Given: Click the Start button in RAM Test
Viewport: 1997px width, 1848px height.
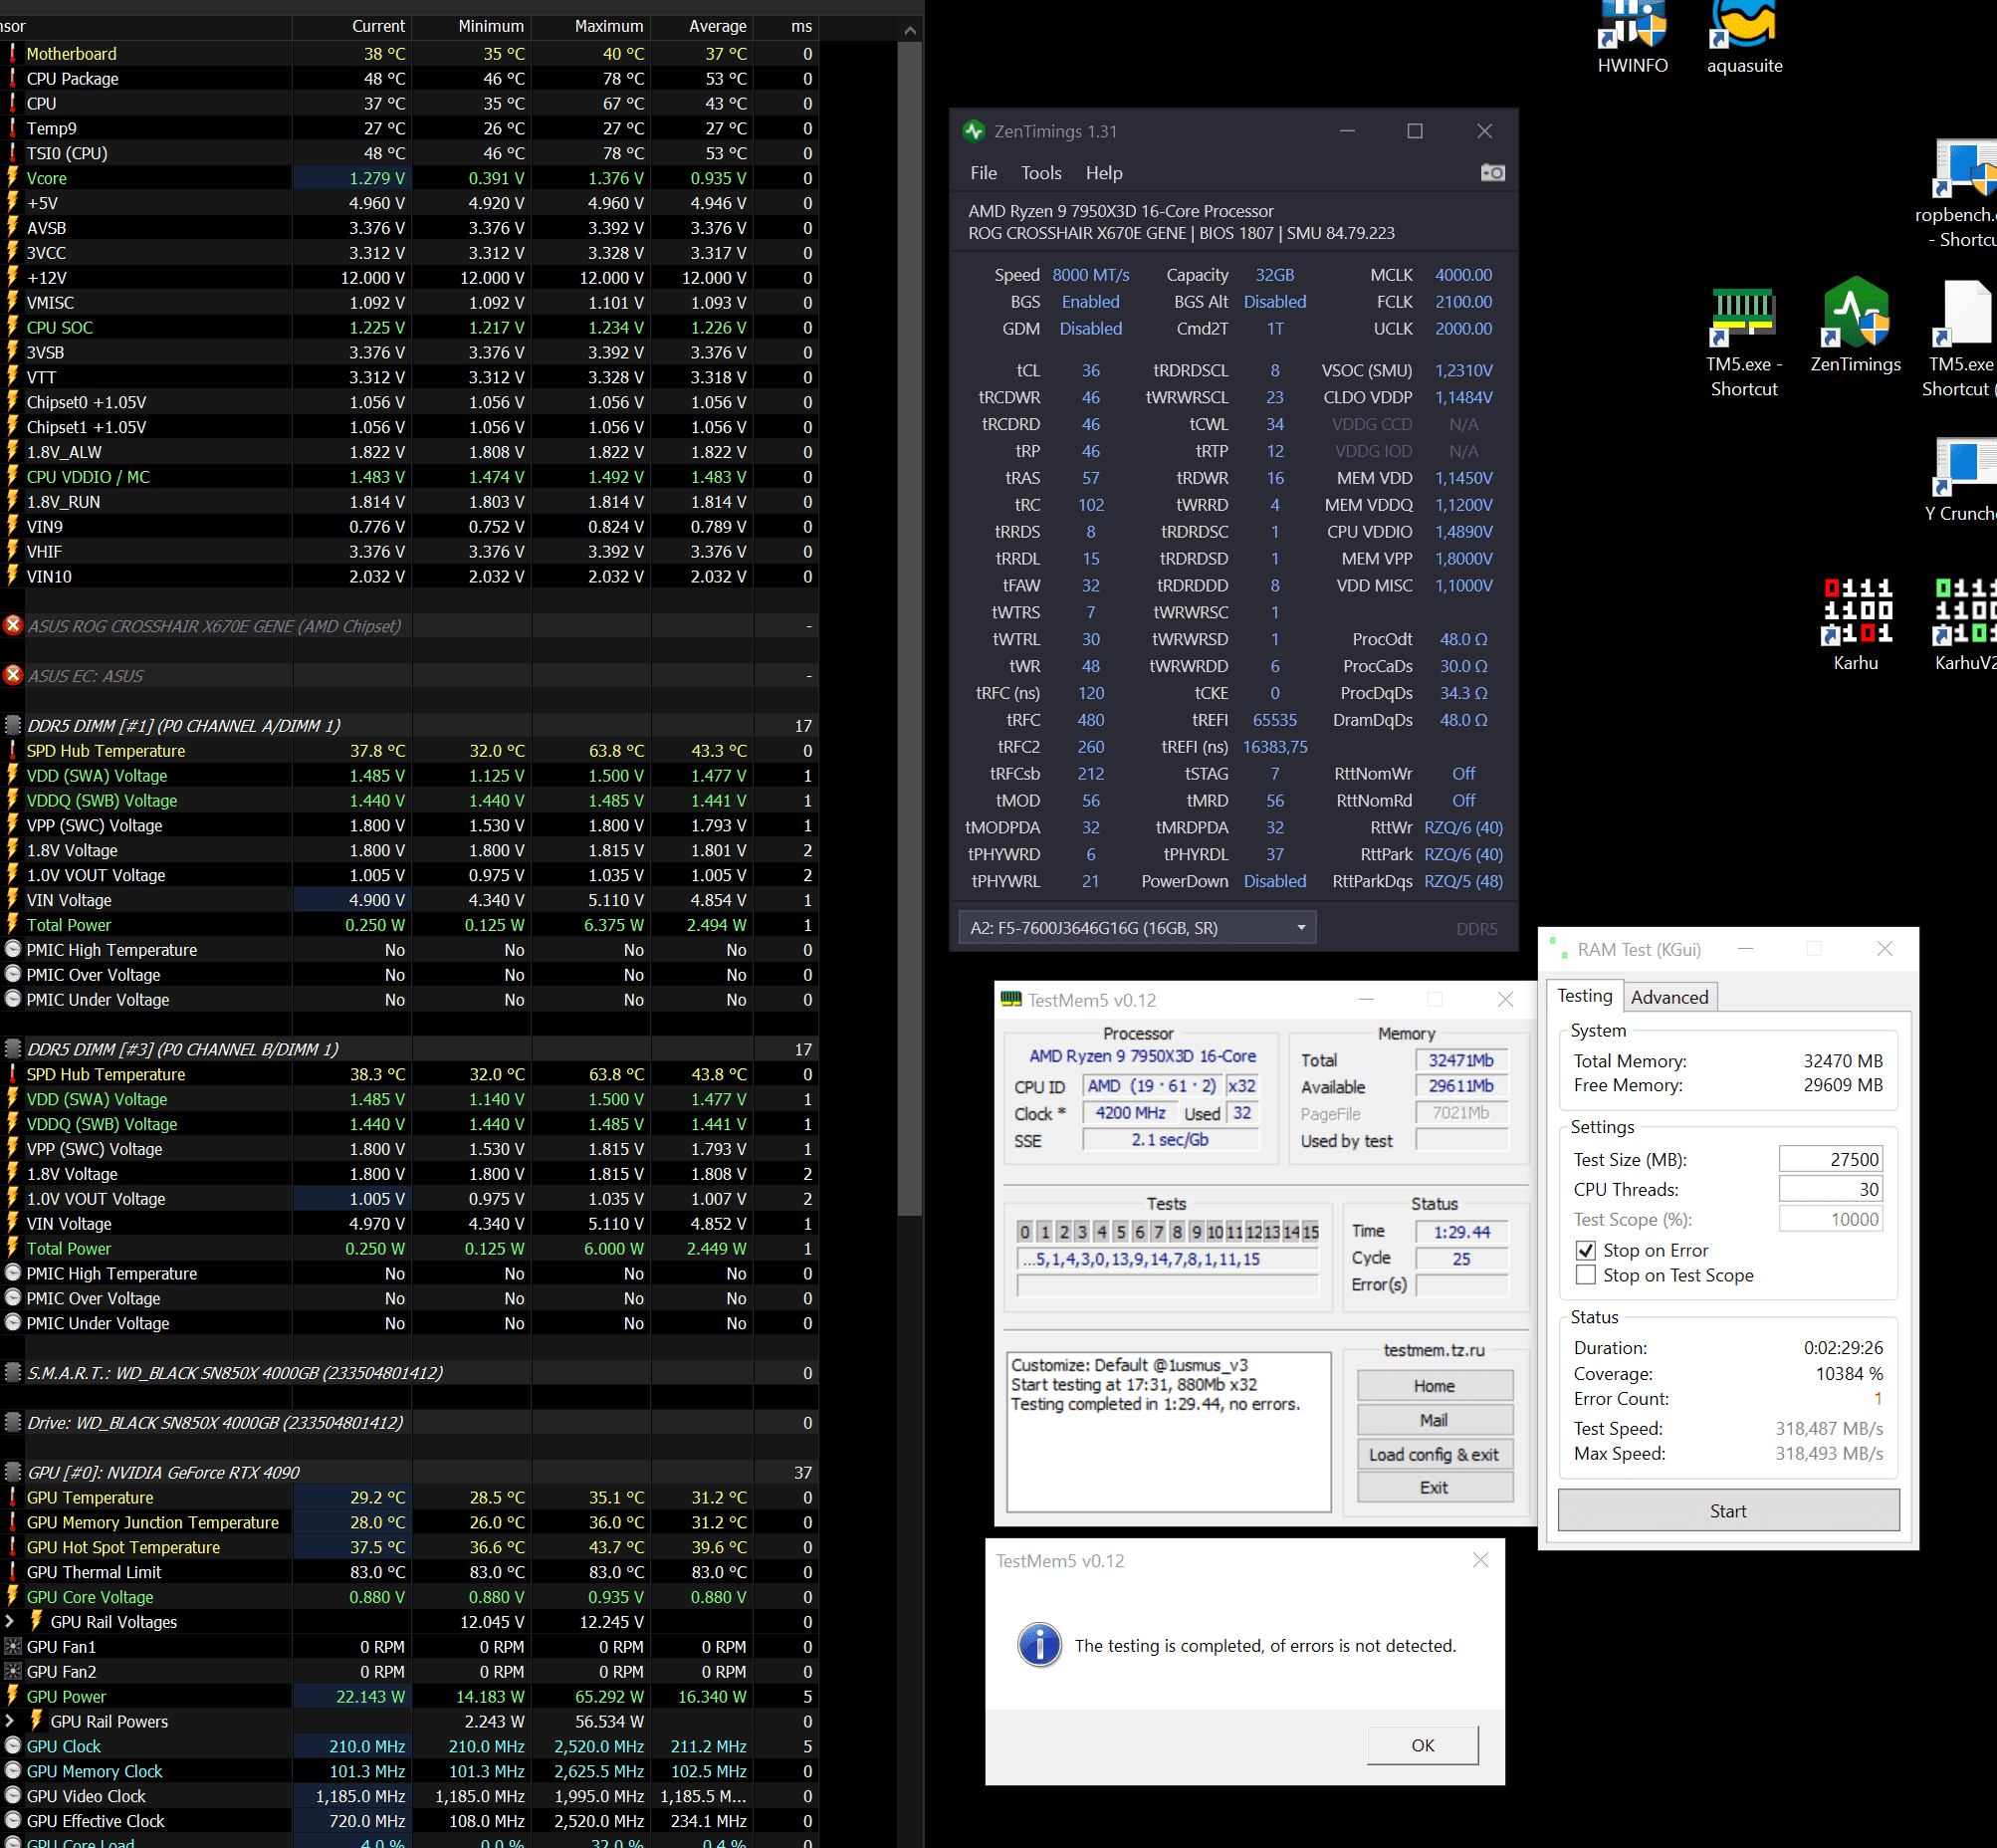Looking at the screenshot, I should [x=1727, y=1511].
